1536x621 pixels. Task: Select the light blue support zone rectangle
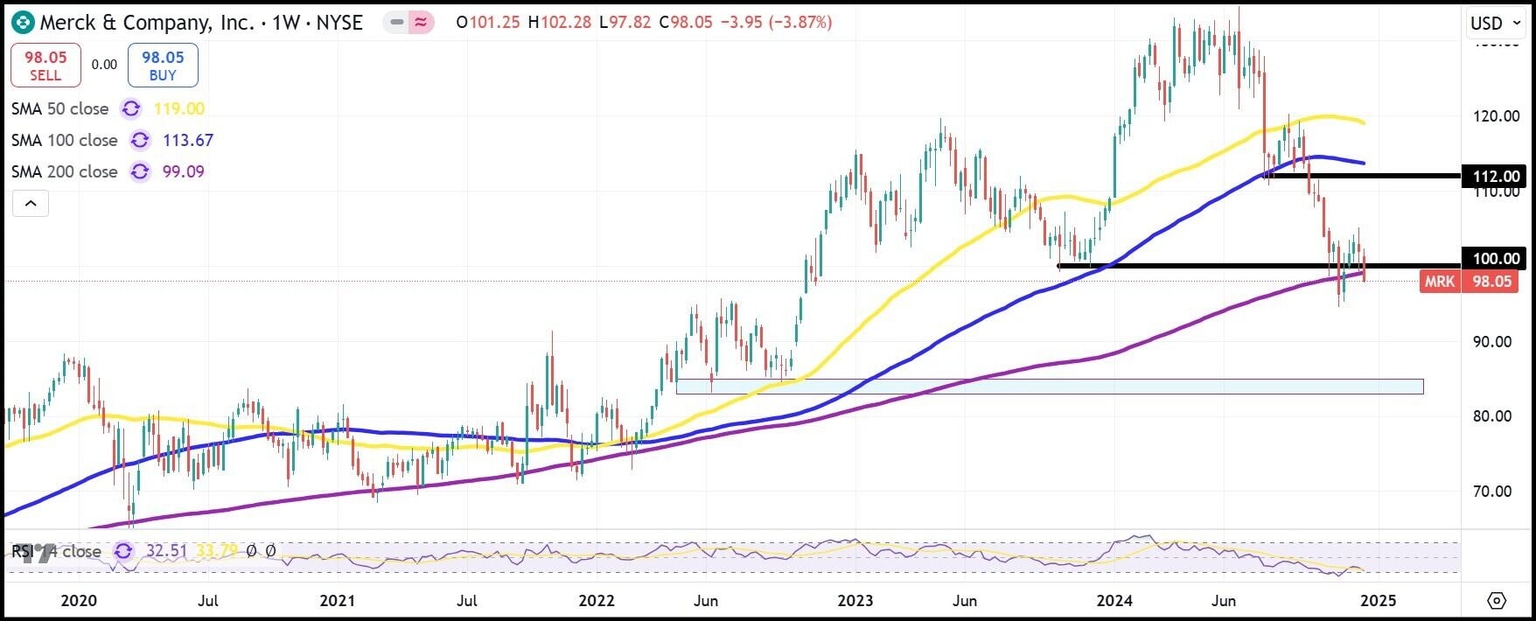point(1049,386)
